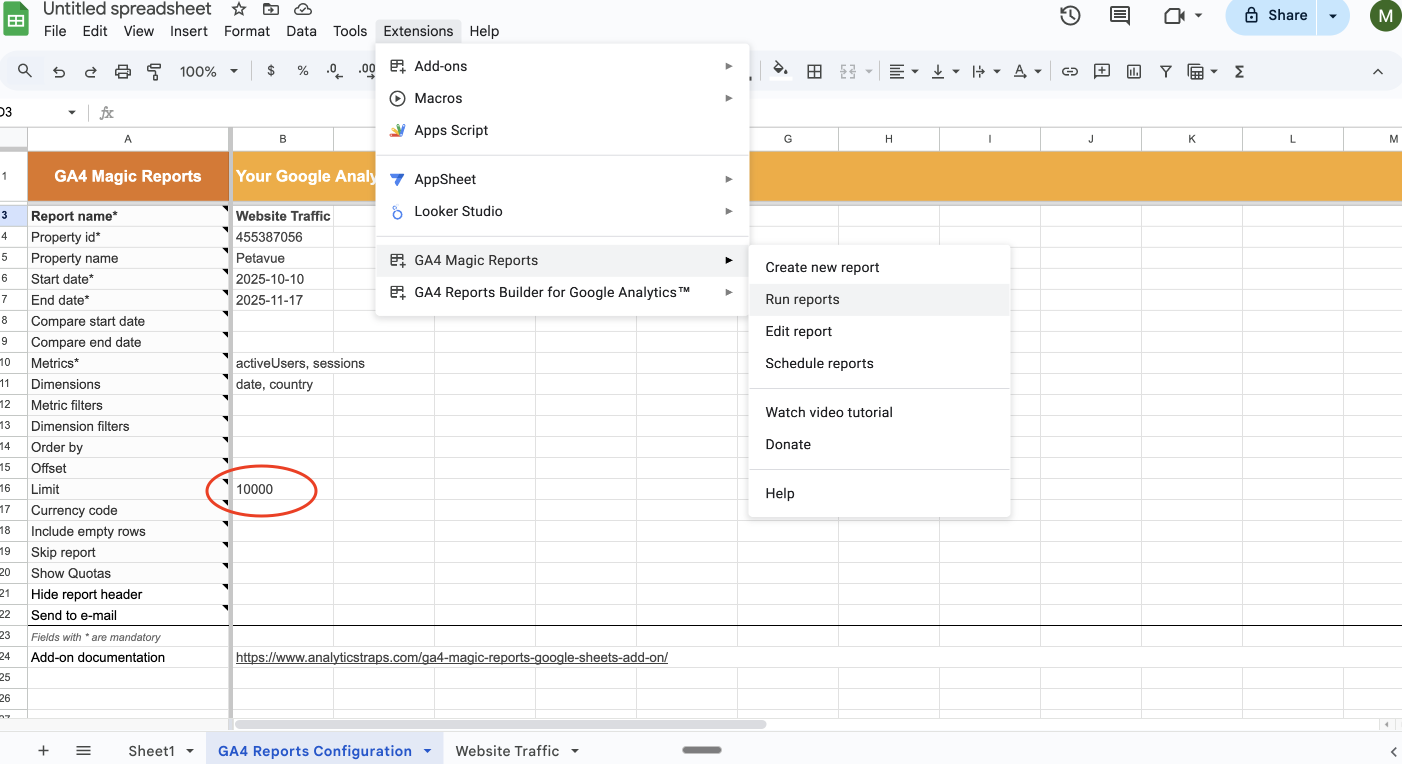The width and height of the screenshot is (1402, 764).
Task: Open the Looker Studio submenu
Action: coord(562,211)
